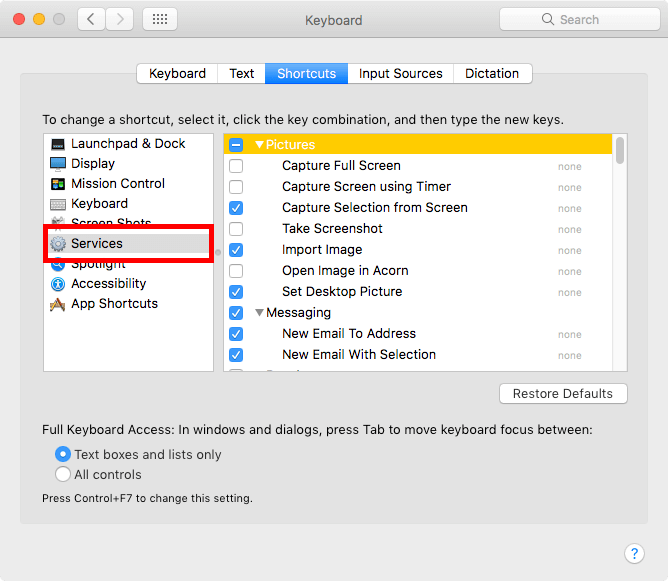
Task: Click 'none' shortcut for Import Image
Action: coord(570,250)
